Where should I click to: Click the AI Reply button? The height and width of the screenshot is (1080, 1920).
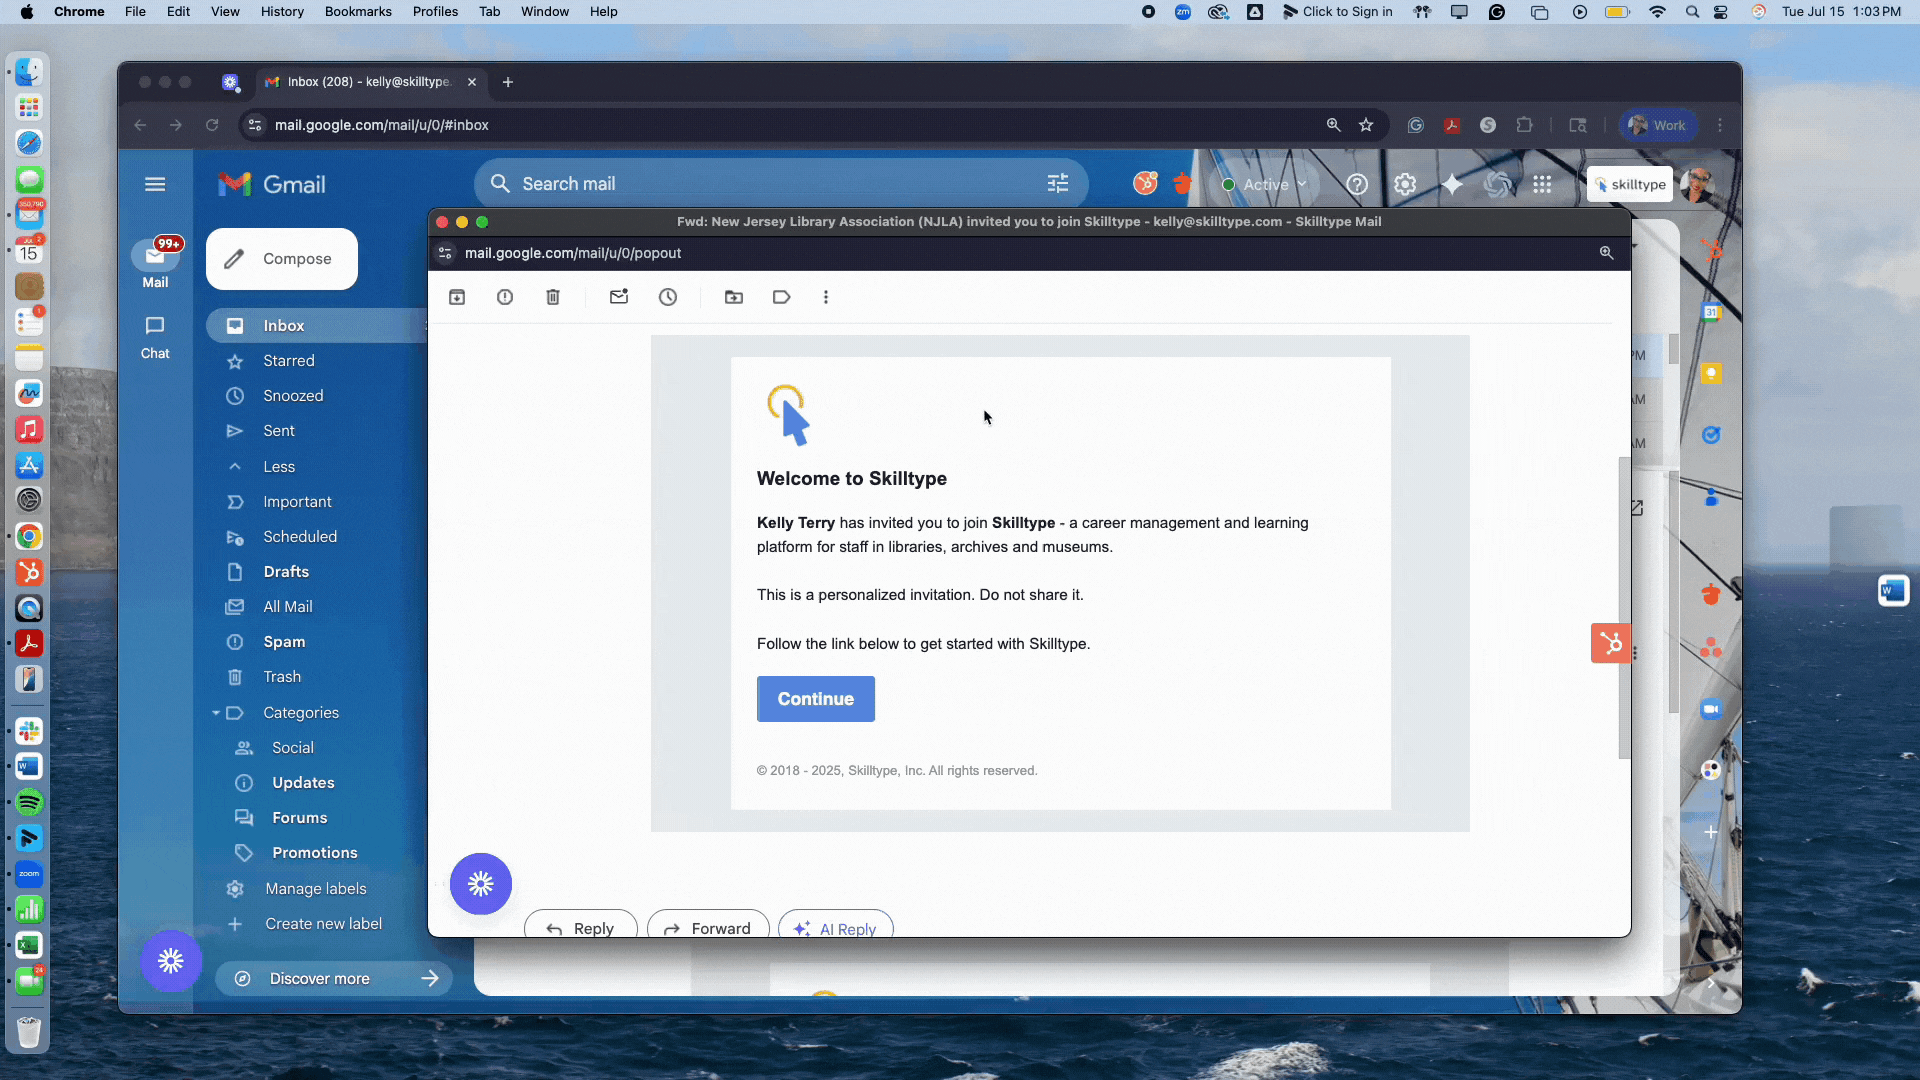coord(835,926)
